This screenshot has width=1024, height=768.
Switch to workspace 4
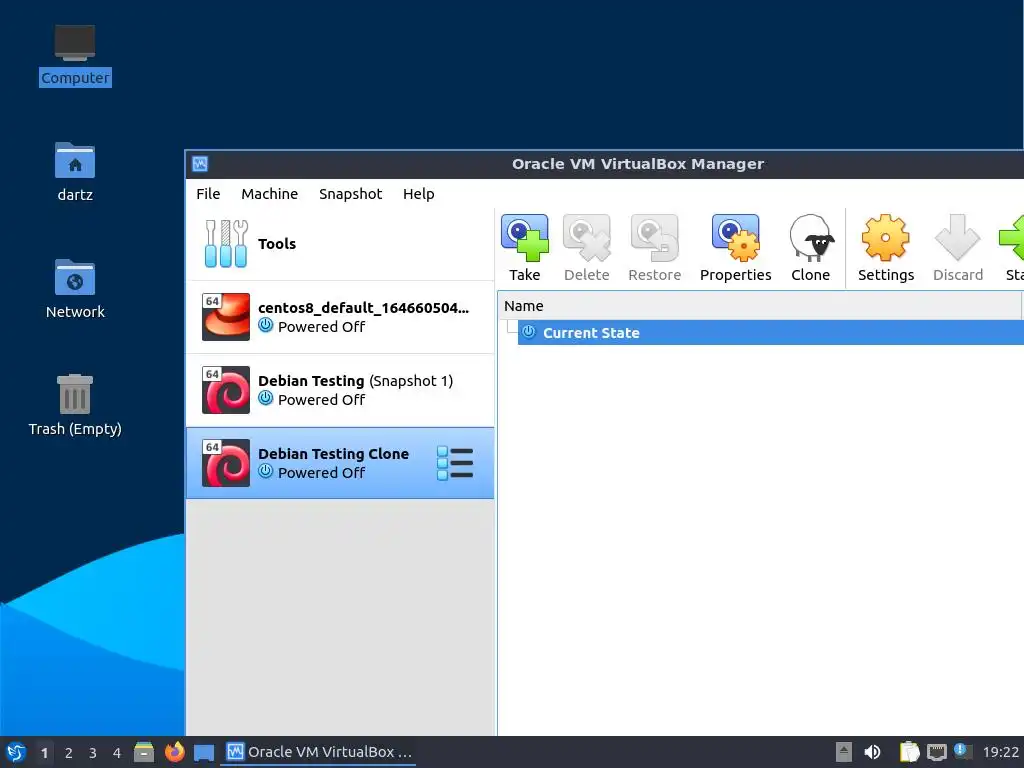[x=117, y=753]
